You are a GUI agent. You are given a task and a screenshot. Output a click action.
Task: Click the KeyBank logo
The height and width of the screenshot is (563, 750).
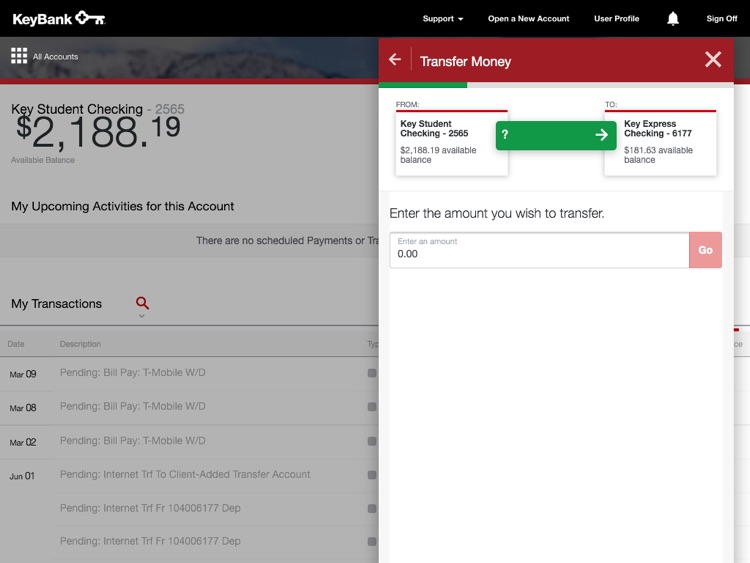click(x=58, y=19)
